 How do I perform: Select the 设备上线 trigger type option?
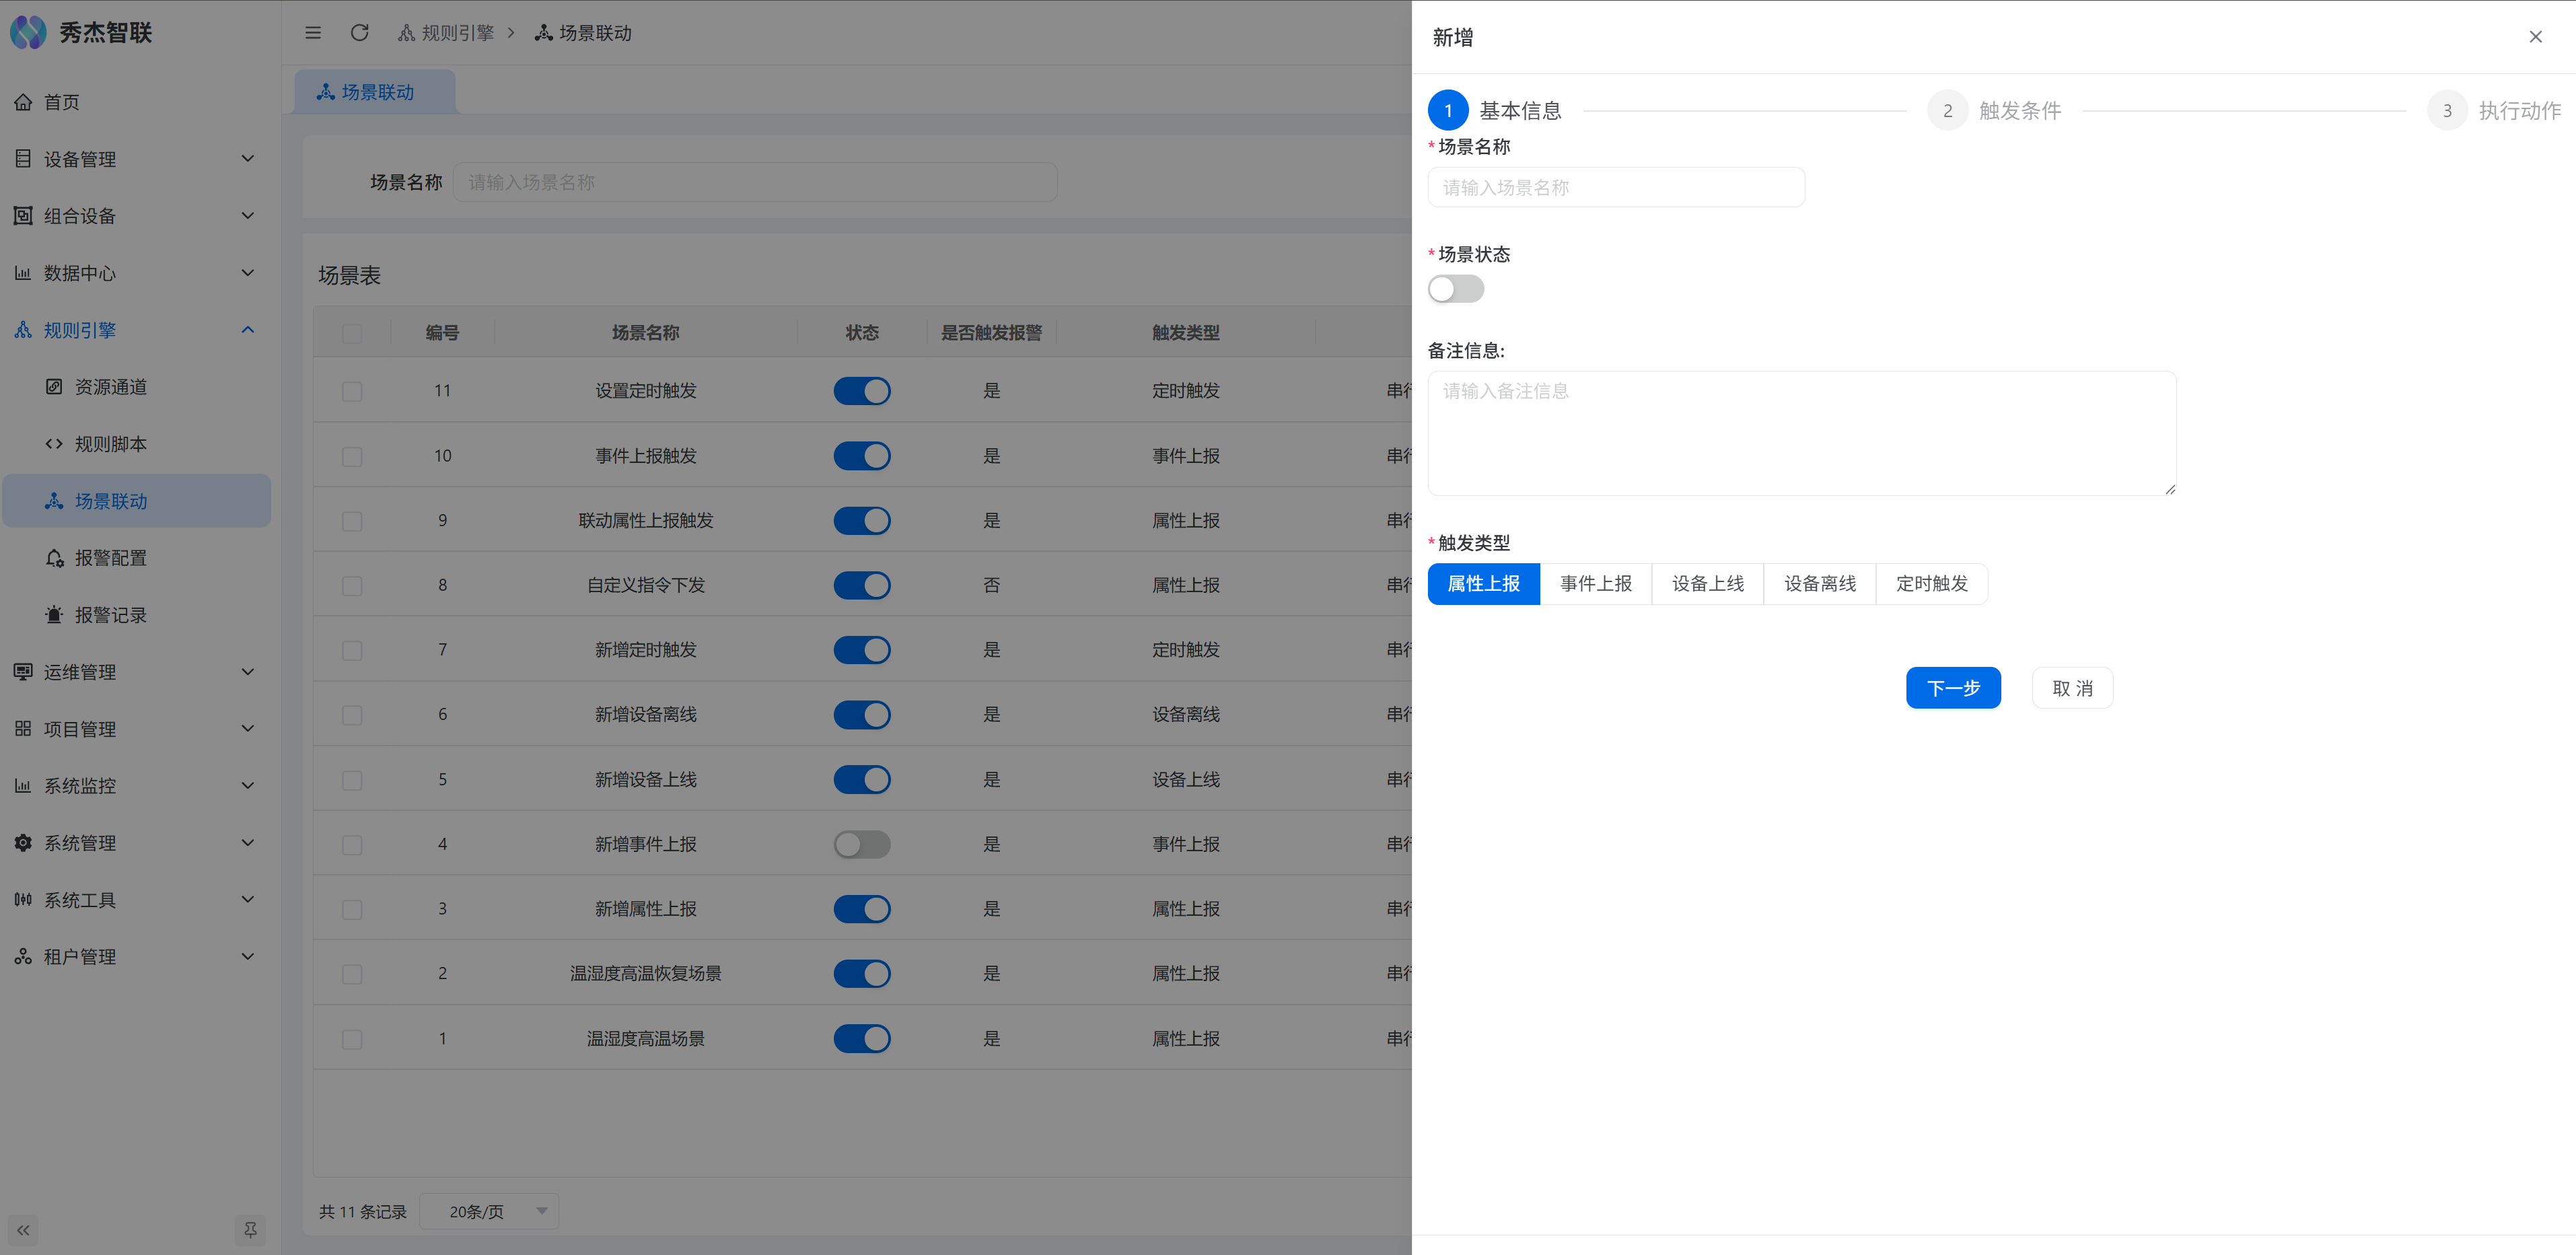click(1707, 584)
